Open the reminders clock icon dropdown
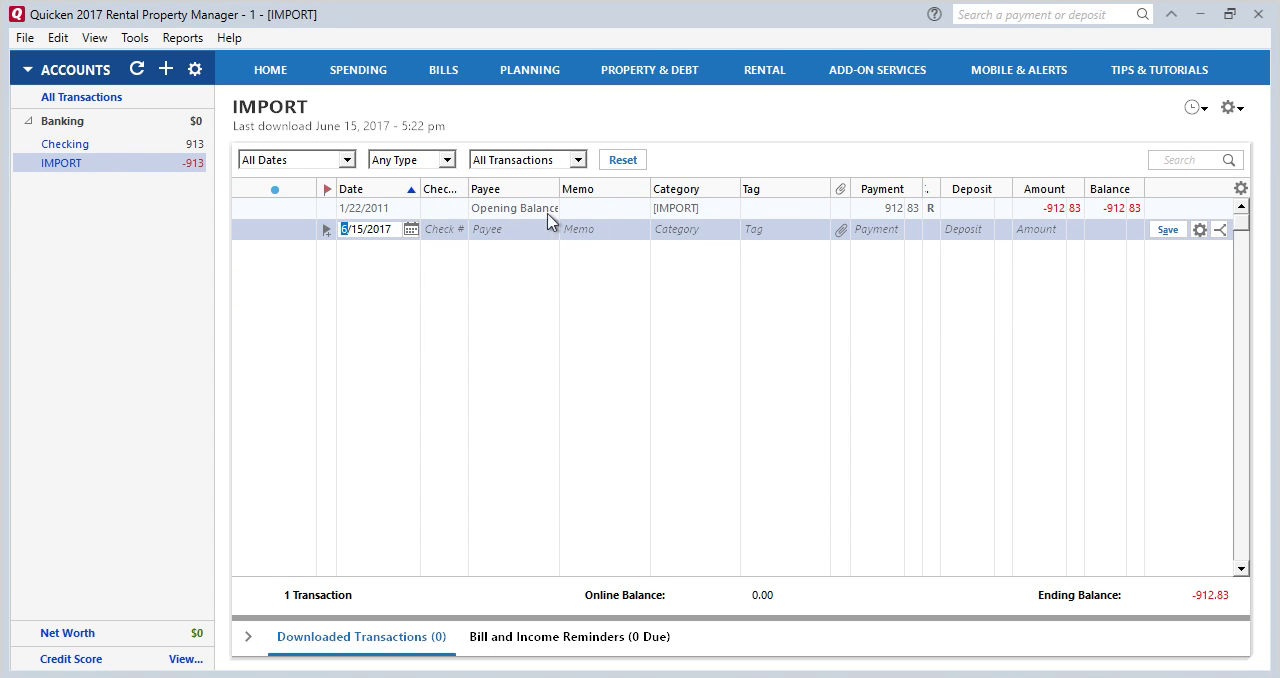 [x=1196, y=108]
